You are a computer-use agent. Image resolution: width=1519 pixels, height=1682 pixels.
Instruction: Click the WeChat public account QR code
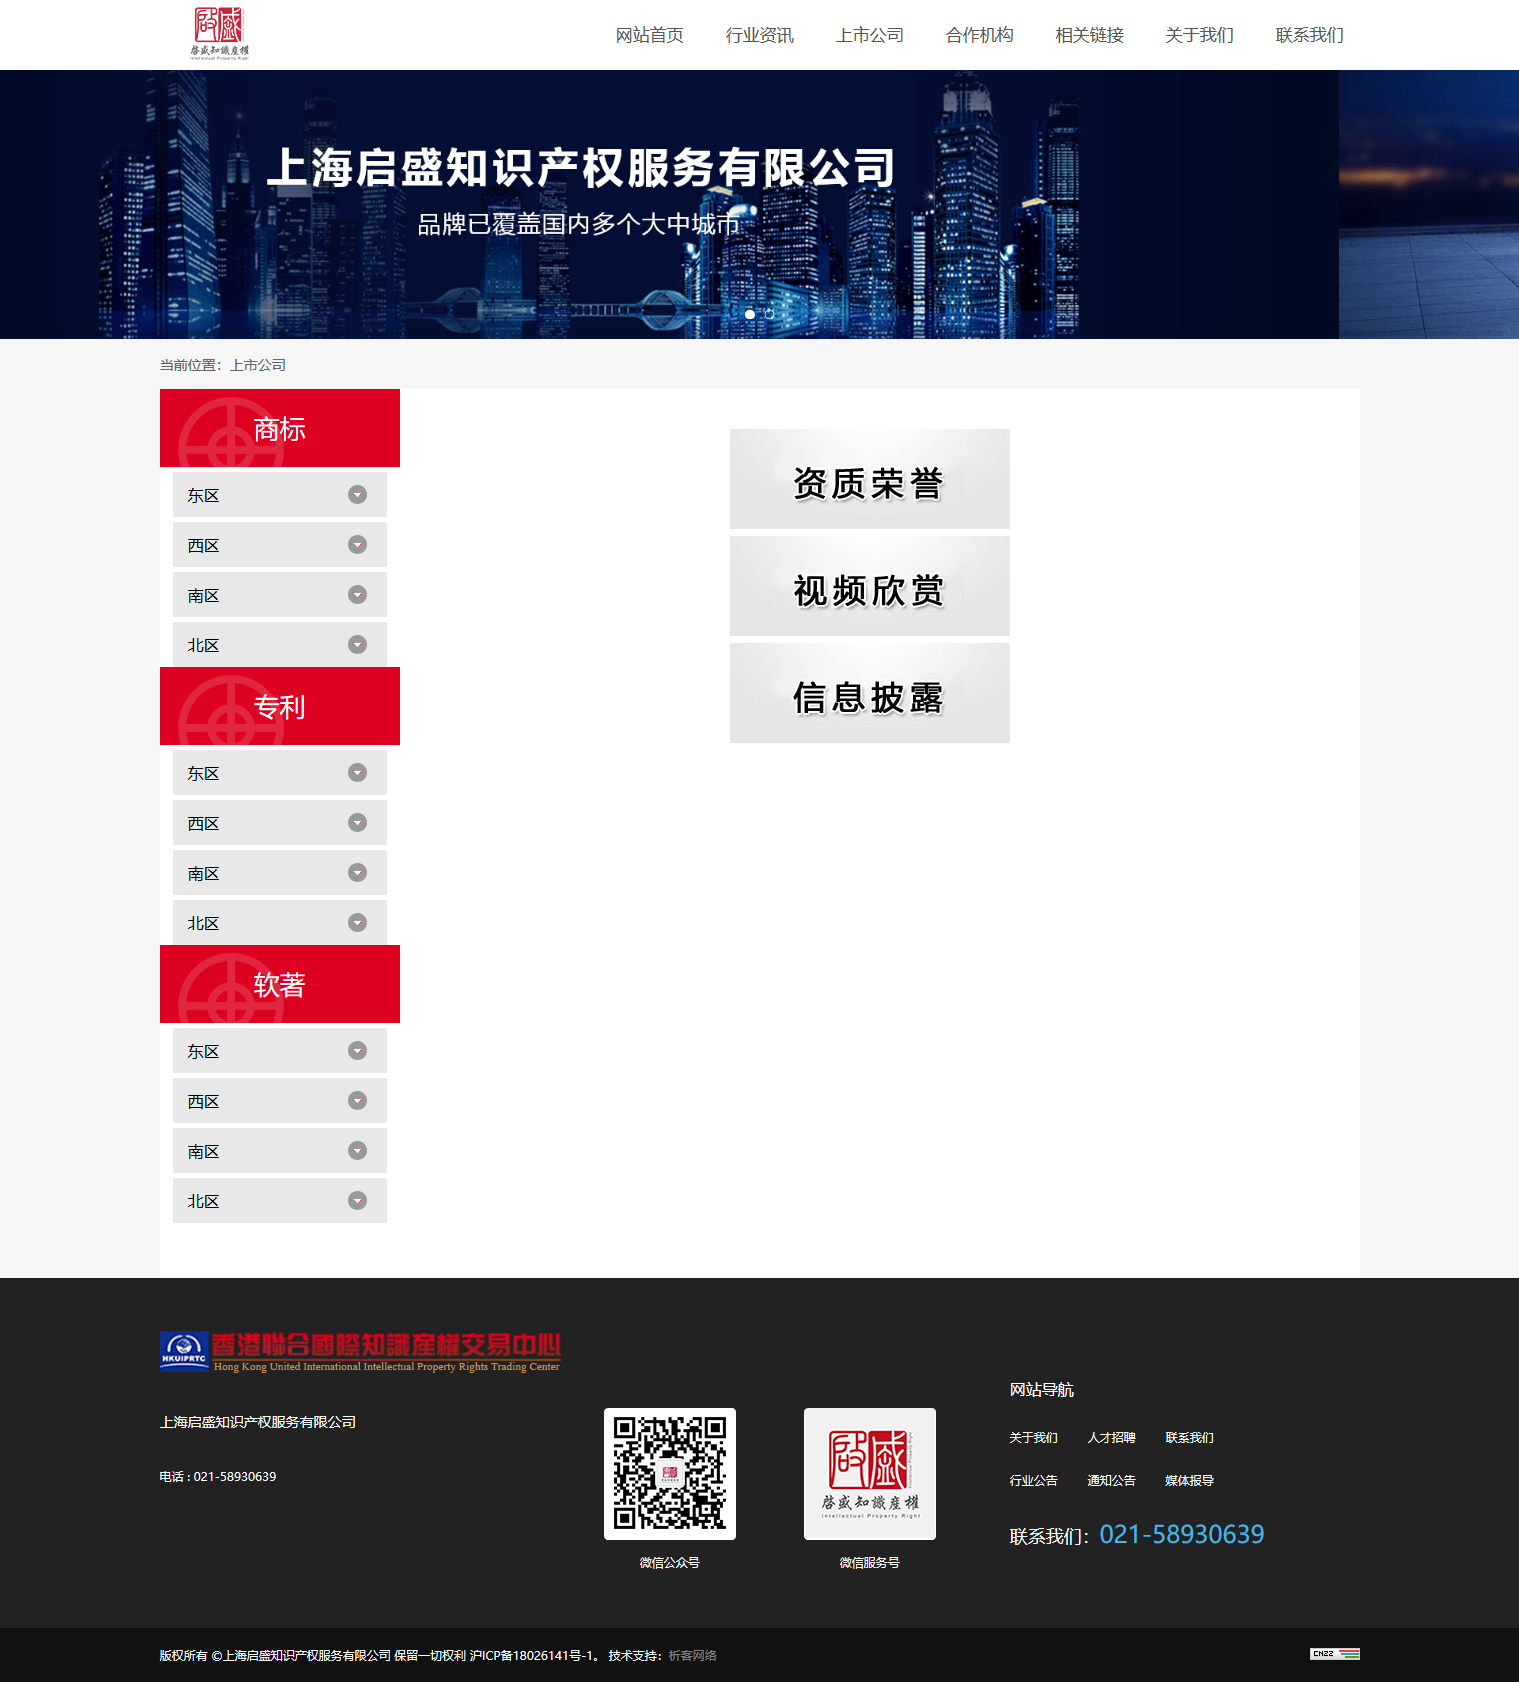[669, 1473]
